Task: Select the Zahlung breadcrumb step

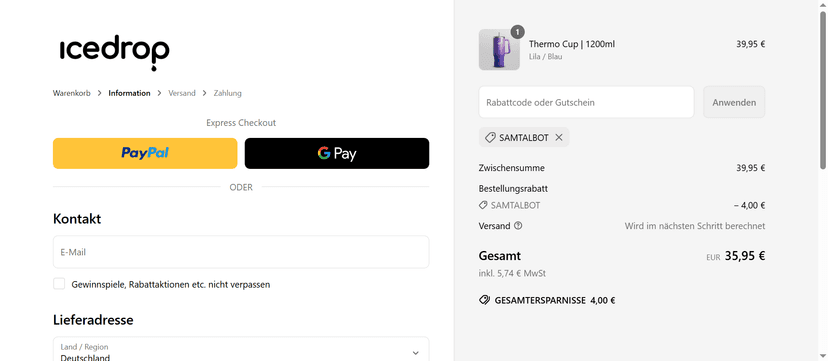Action: tap(228, 93)
